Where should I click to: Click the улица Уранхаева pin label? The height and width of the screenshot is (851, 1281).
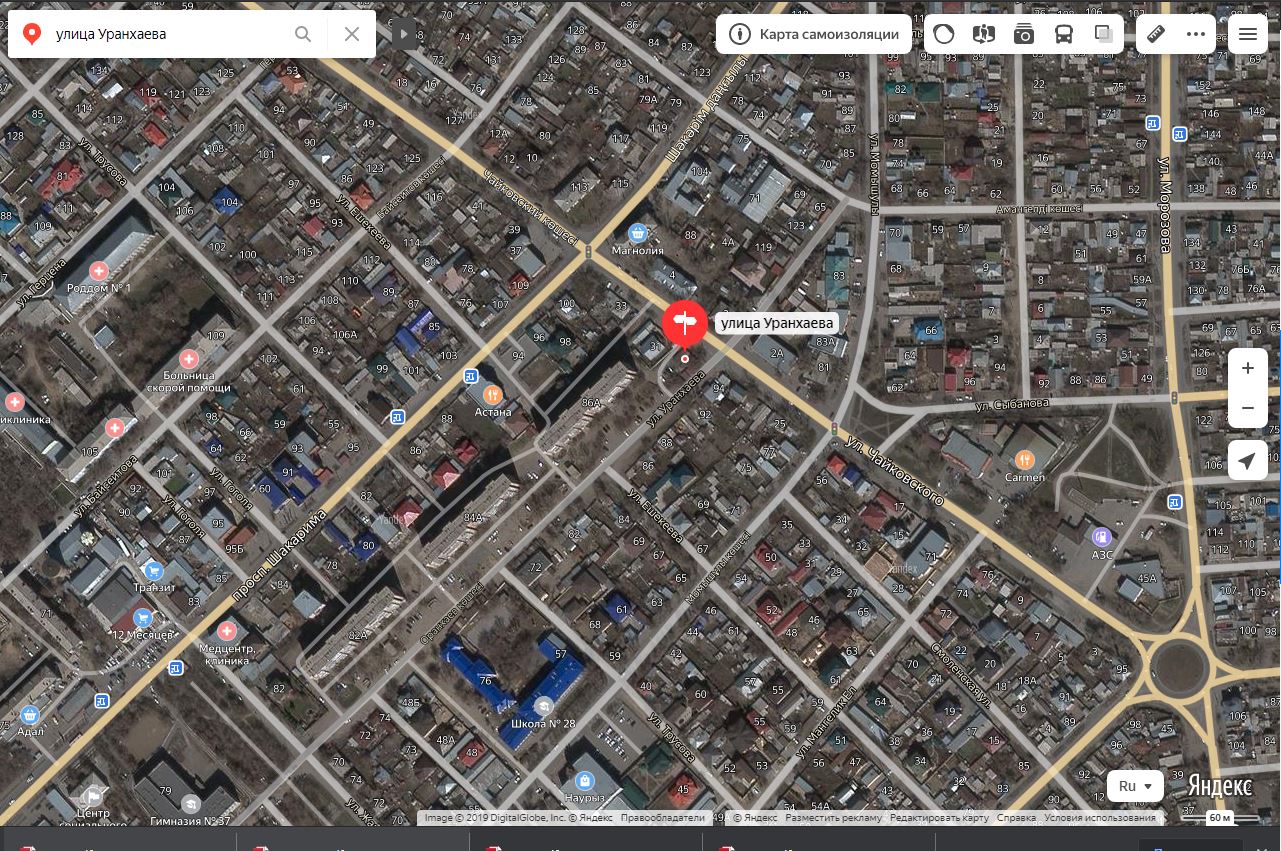[777, 322]
